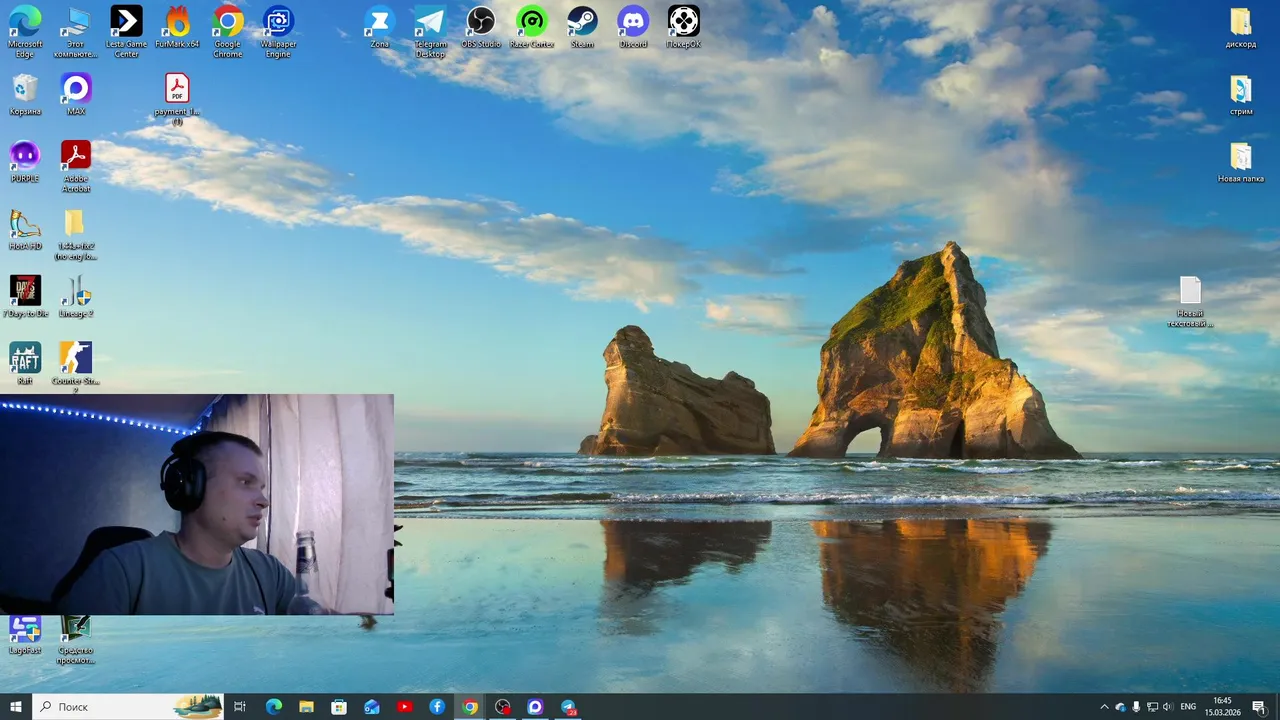Open the Razer Cortex shortcut

[x=531, y=27]
